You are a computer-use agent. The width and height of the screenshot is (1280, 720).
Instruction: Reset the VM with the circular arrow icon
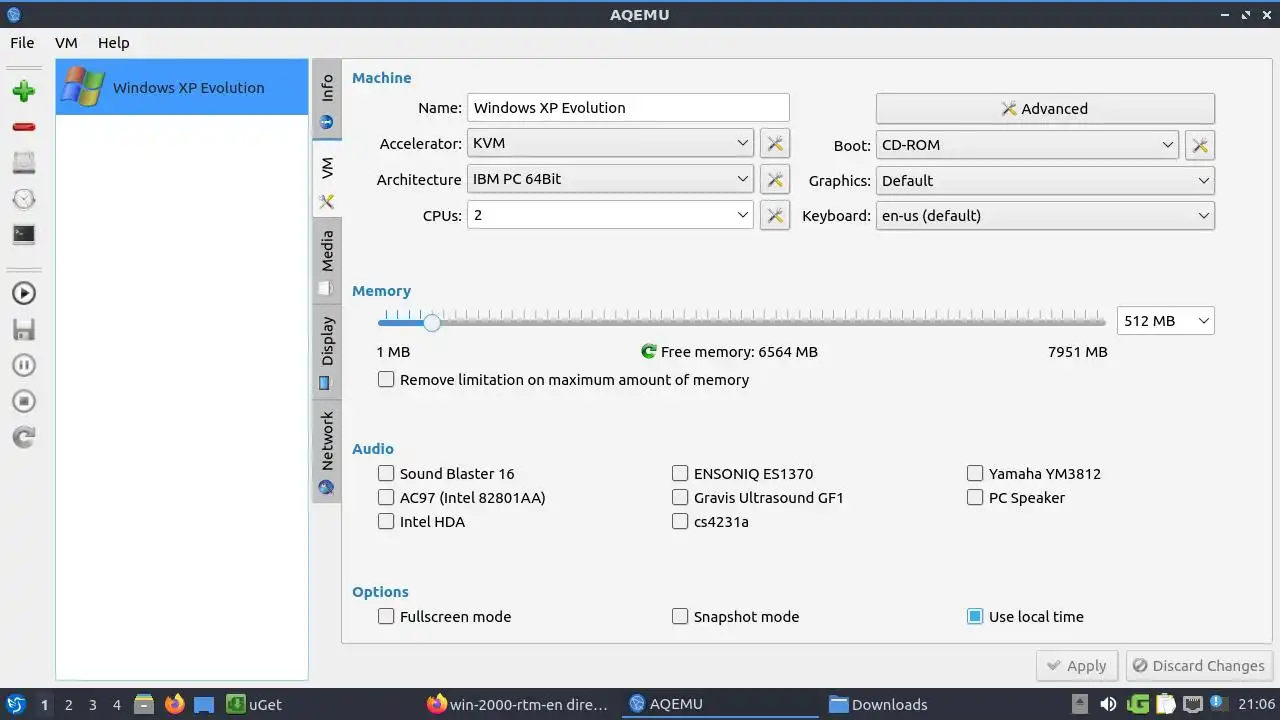[24, 437]
